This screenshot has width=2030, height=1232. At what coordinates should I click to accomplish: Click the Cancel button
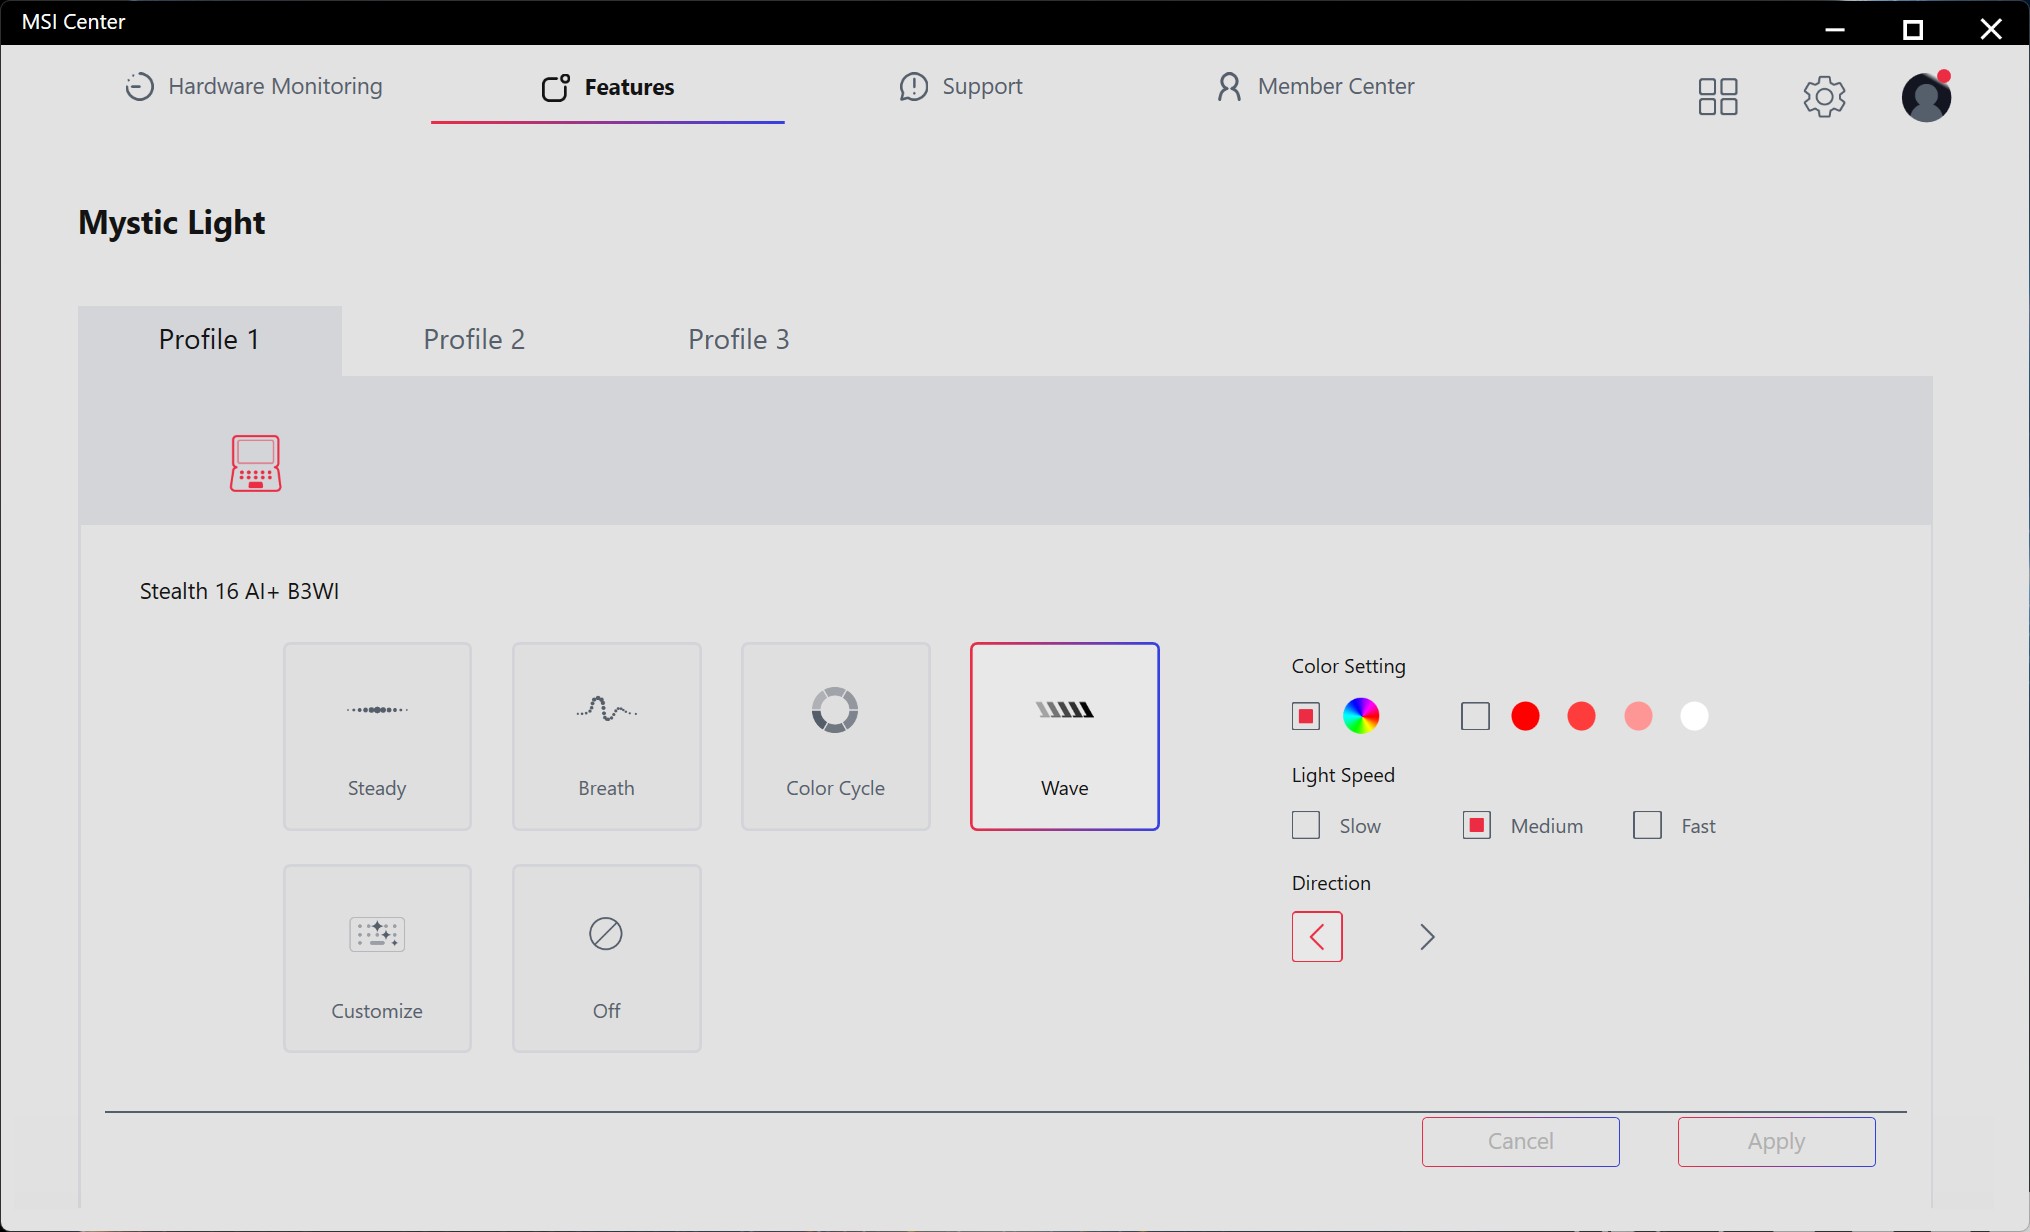(x=1520, y=1142)
